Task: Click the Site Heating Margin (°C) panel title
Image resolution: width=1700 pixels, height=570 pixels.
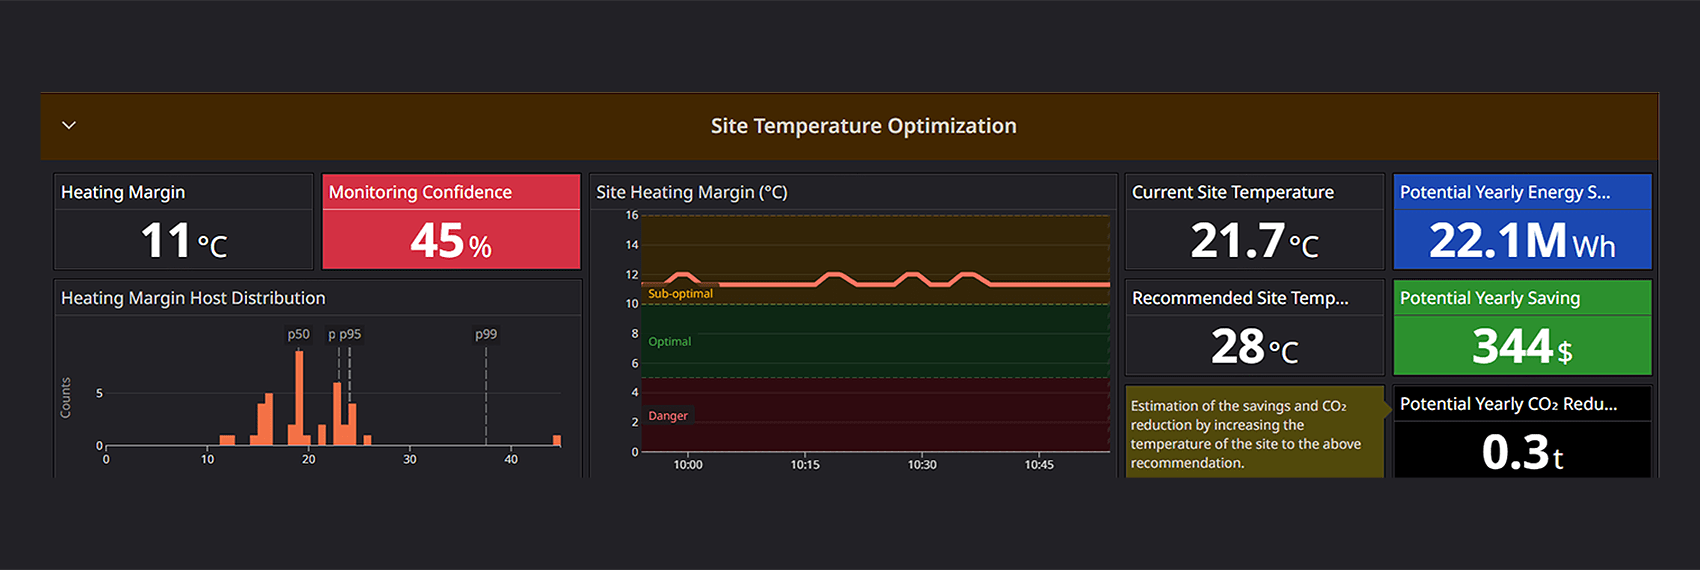Action: [x=692, y=192]
